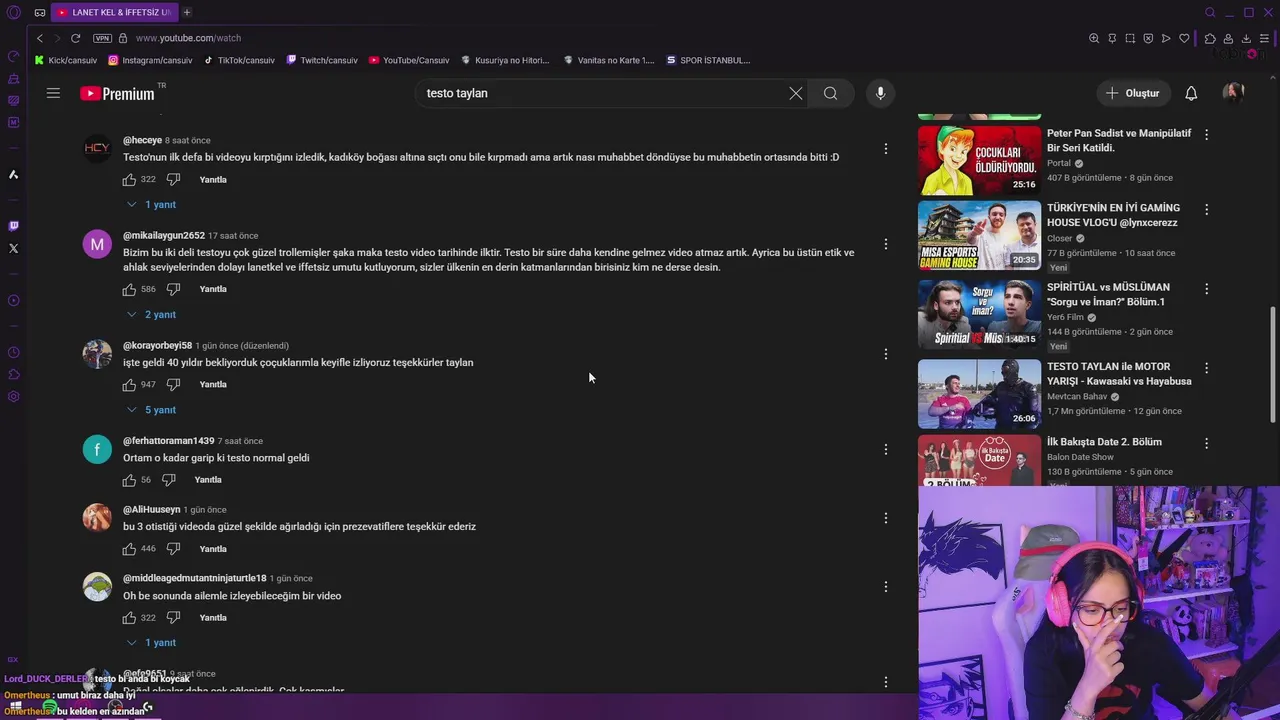Image resolution: width=1280 pixels, height=720 pixels.
Task: Toggle the VPN badge in address bar
Action: tap(102, 38)
